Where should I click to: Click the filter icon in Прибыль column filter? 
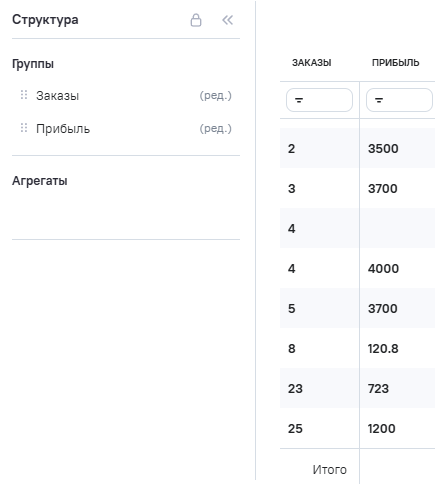click(x=379, y=100)
